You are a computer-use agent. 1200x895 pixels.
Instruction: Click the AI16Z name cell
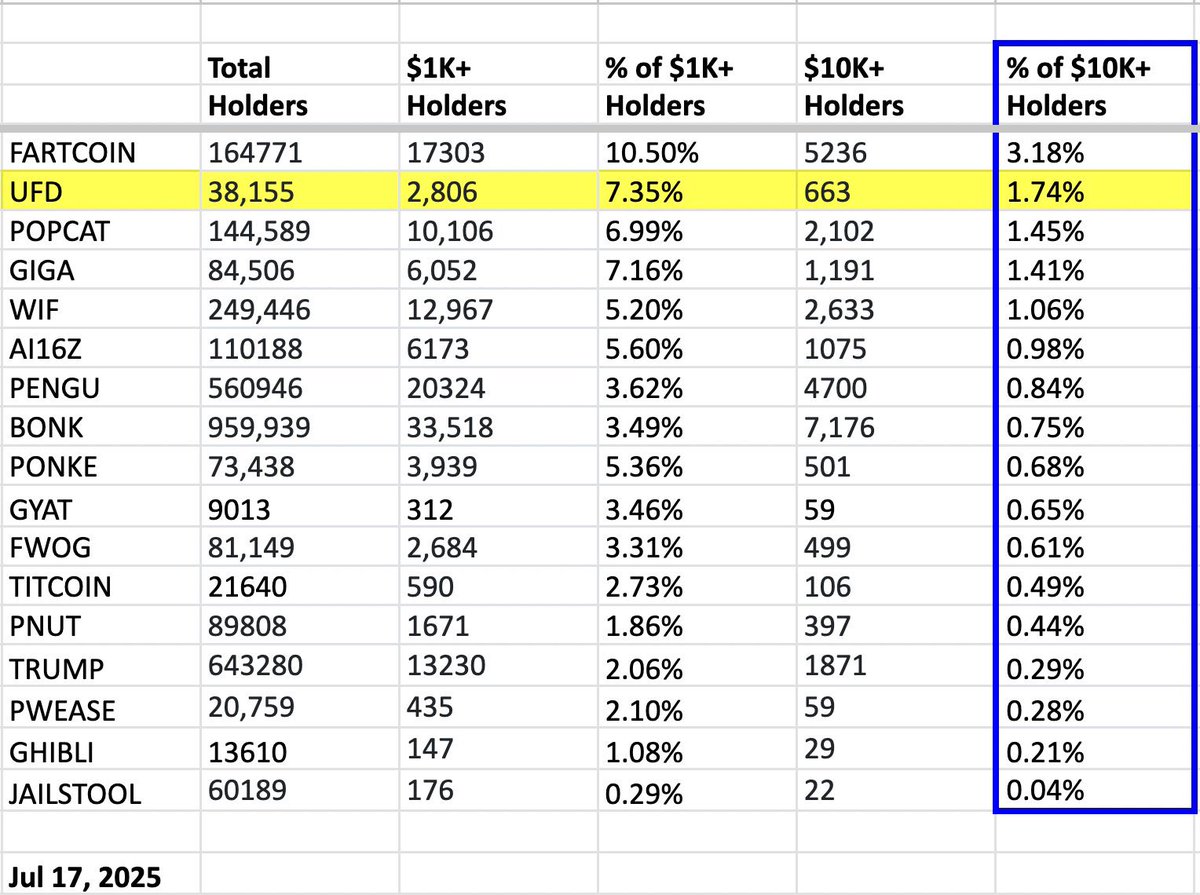(100, 349)
